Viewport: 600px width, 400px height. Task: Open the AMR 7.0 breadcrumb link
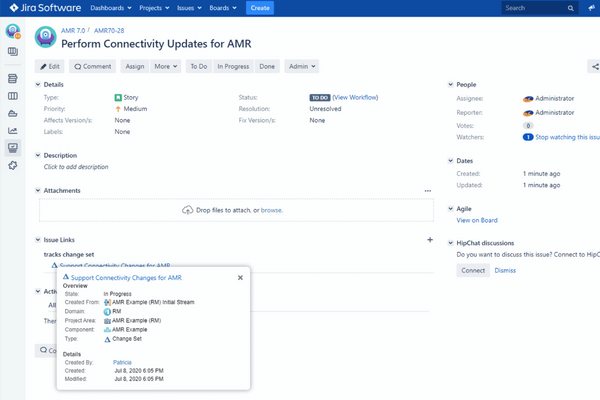(x=73, y=31)
